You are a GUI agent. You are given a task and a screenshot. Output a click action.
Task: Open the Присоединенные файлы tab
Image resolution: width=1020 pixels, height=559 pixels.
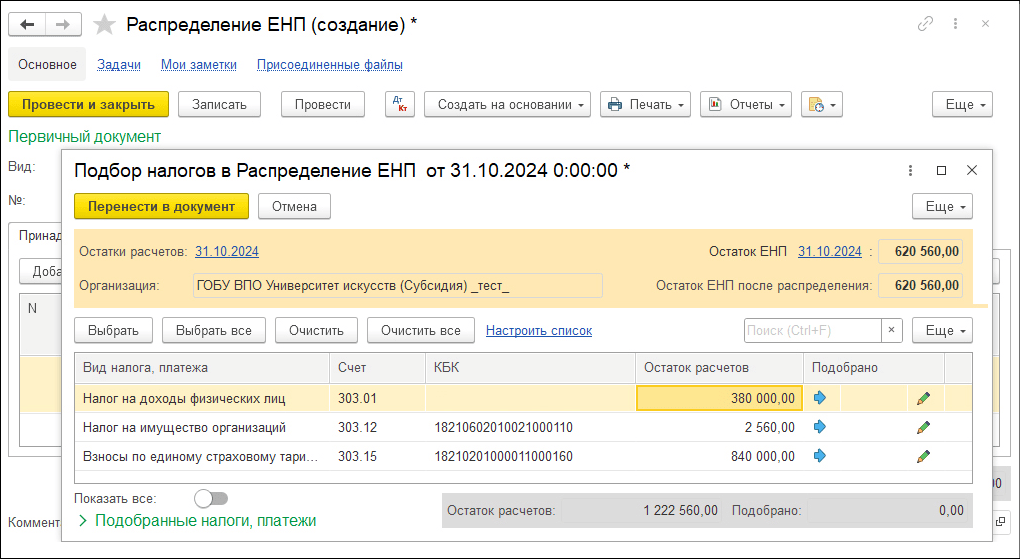[329, 65]
